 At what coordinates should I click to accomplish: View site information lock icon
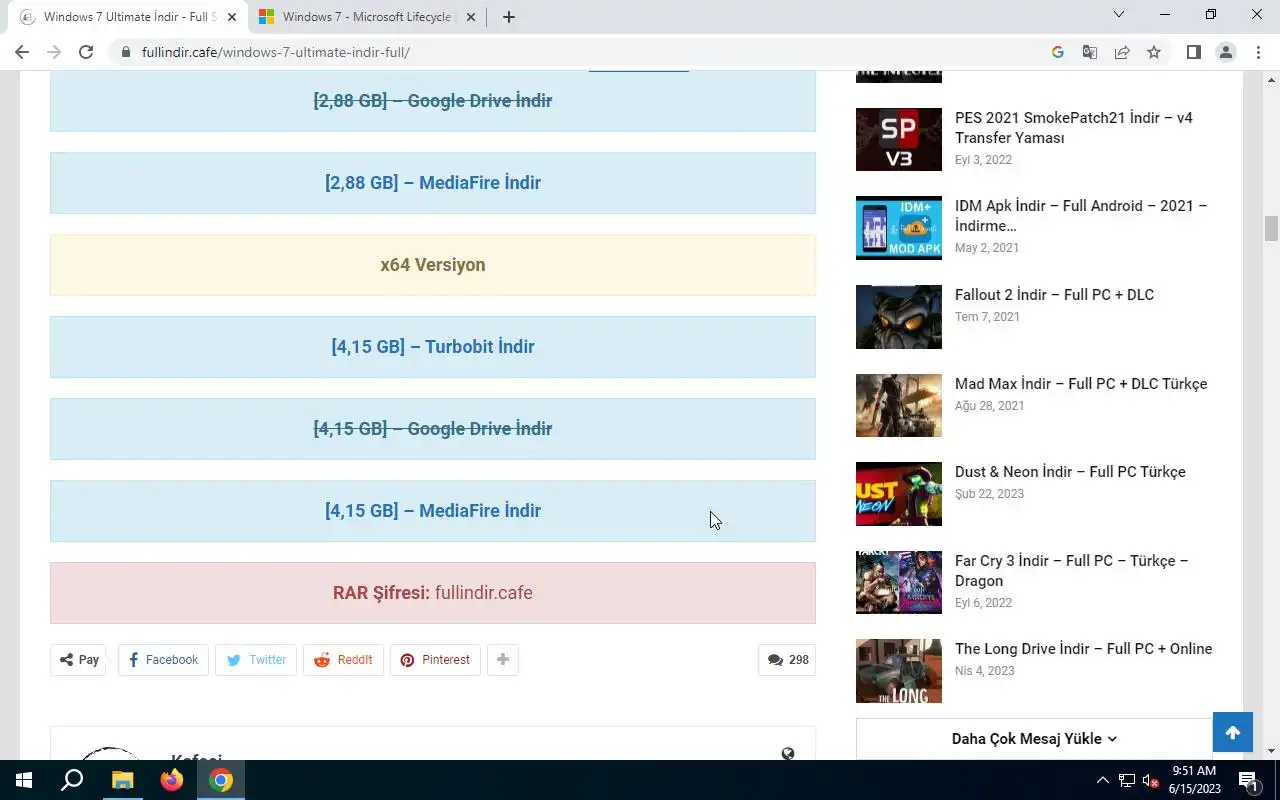126,52
